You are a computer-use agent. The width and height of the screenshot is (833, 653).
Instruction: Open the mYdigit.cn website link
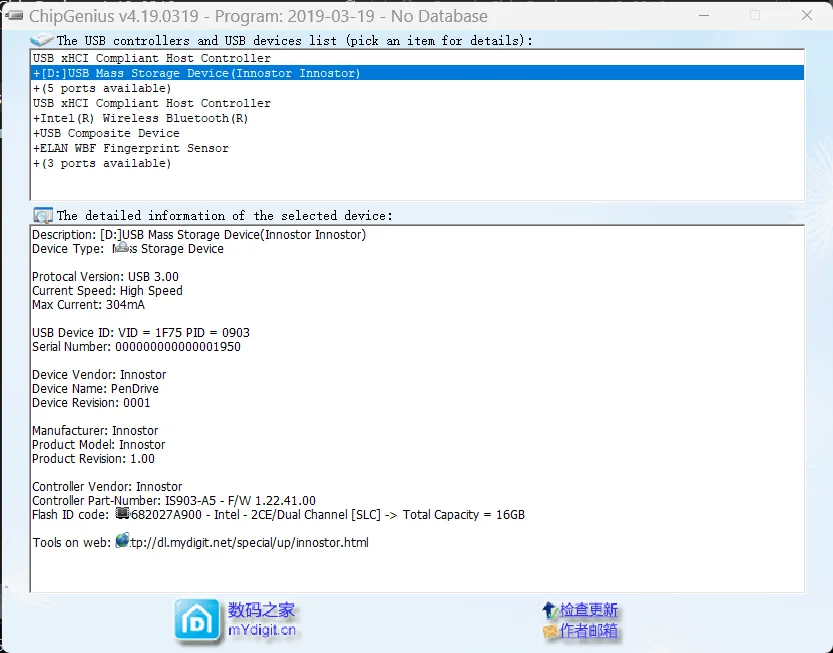[x=261, y=631]
